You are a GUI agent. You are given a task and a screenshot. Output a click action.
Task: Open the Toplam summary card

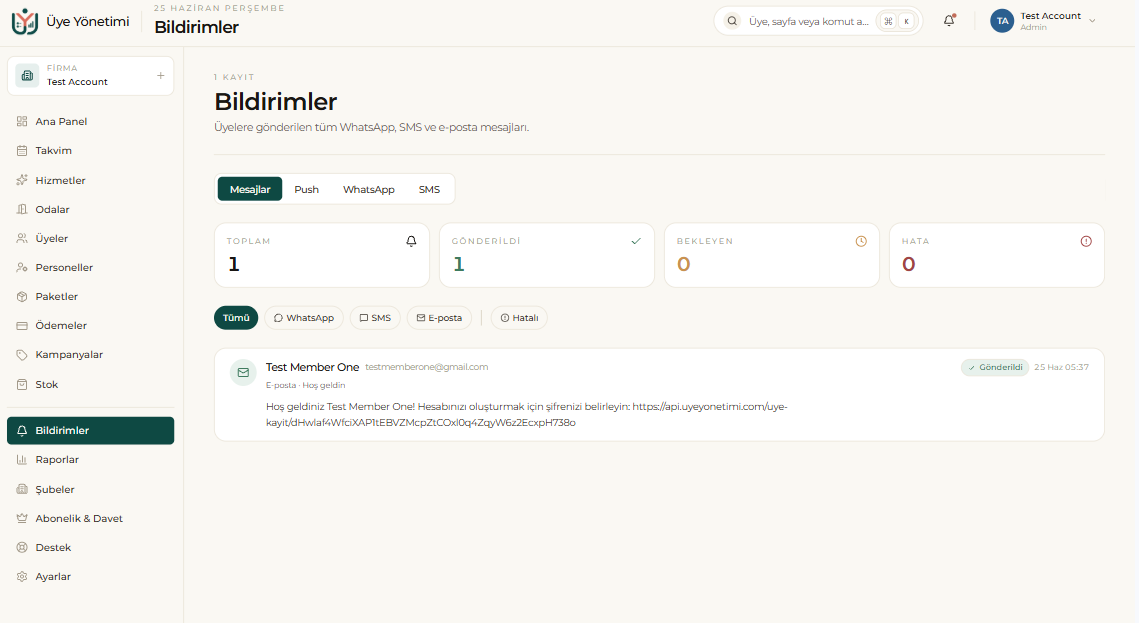[322, 255]
